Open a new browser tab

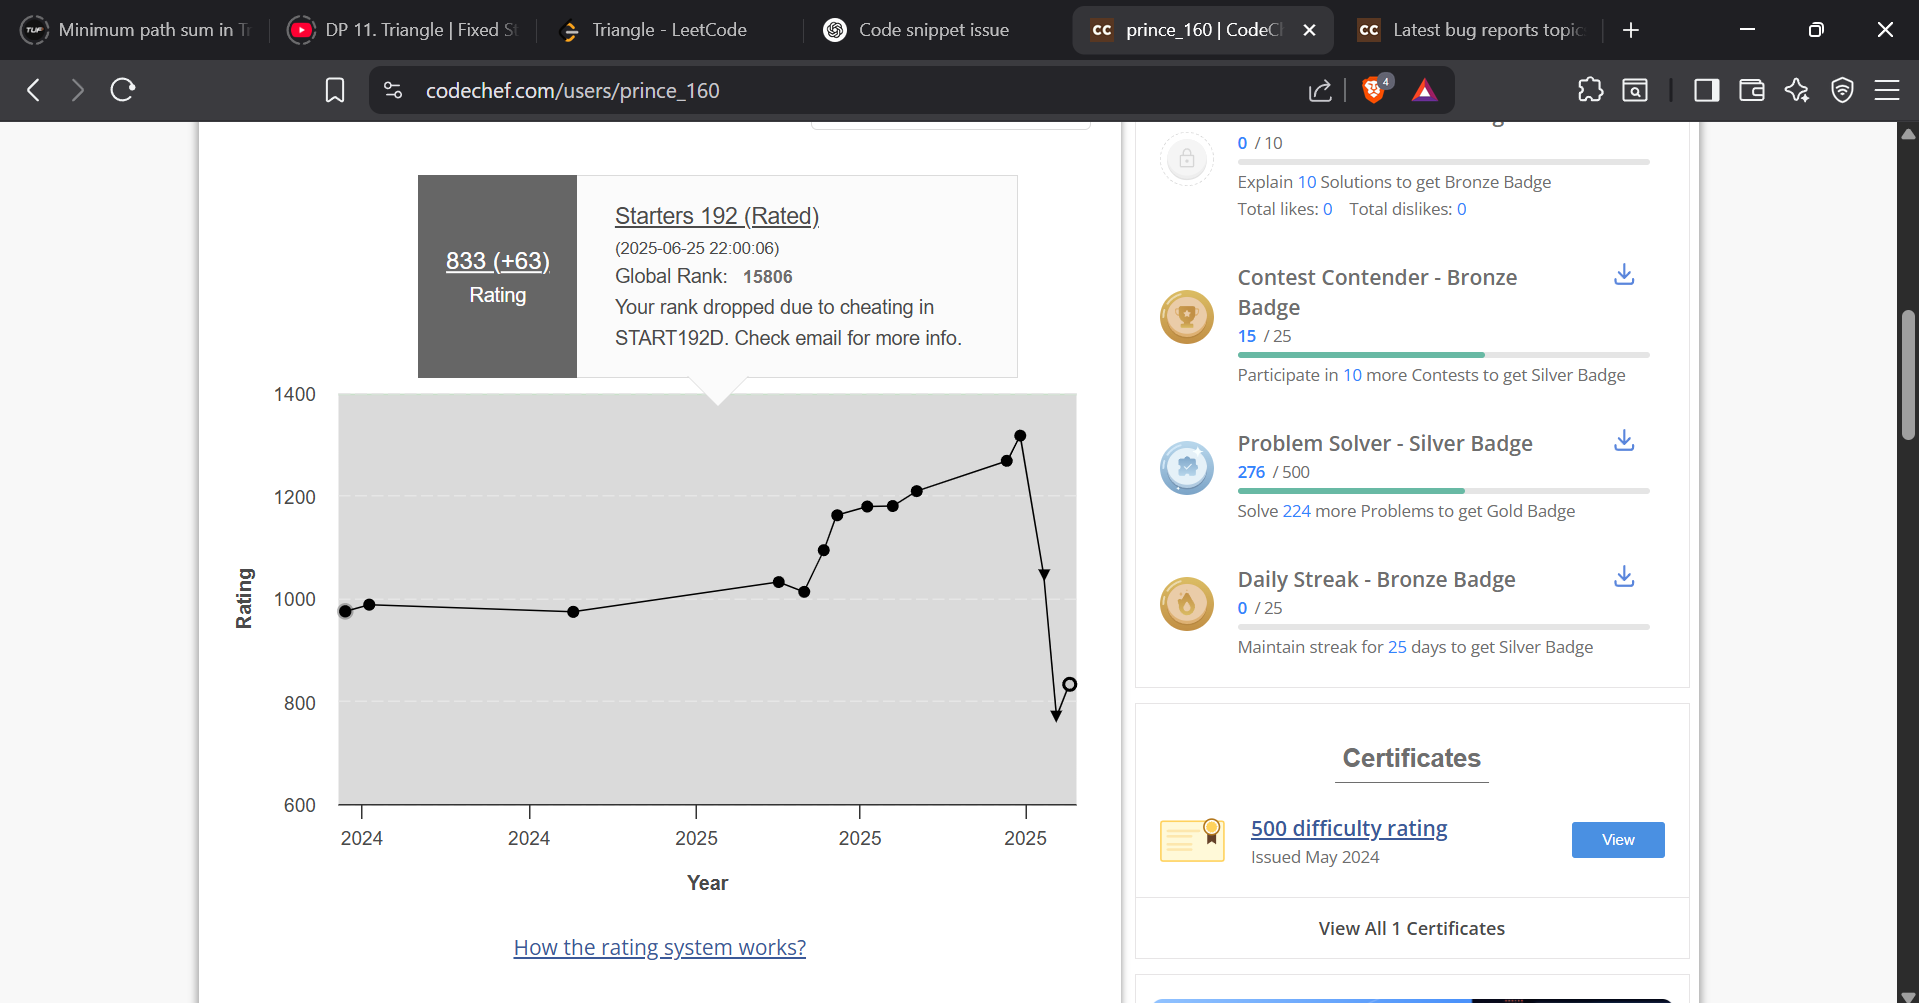point(1631,30)
